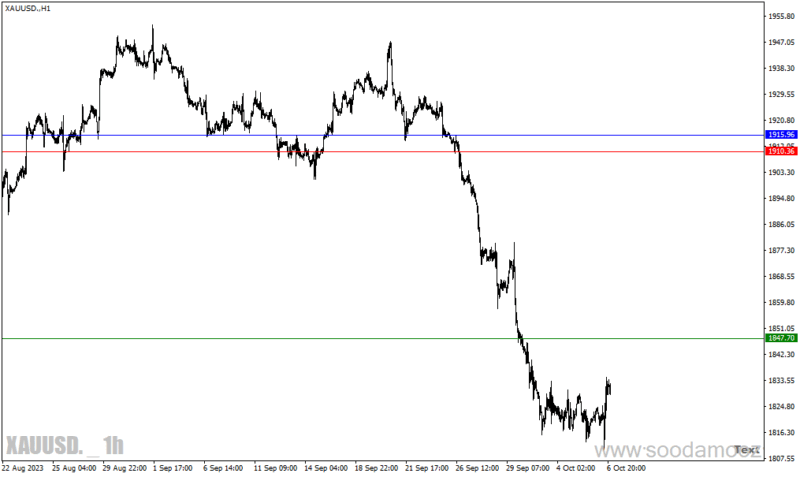The height and width of the screenshot is (477, 800).
Task: Click the 1955.80 price axis label
Action: (x=782, y=16)
